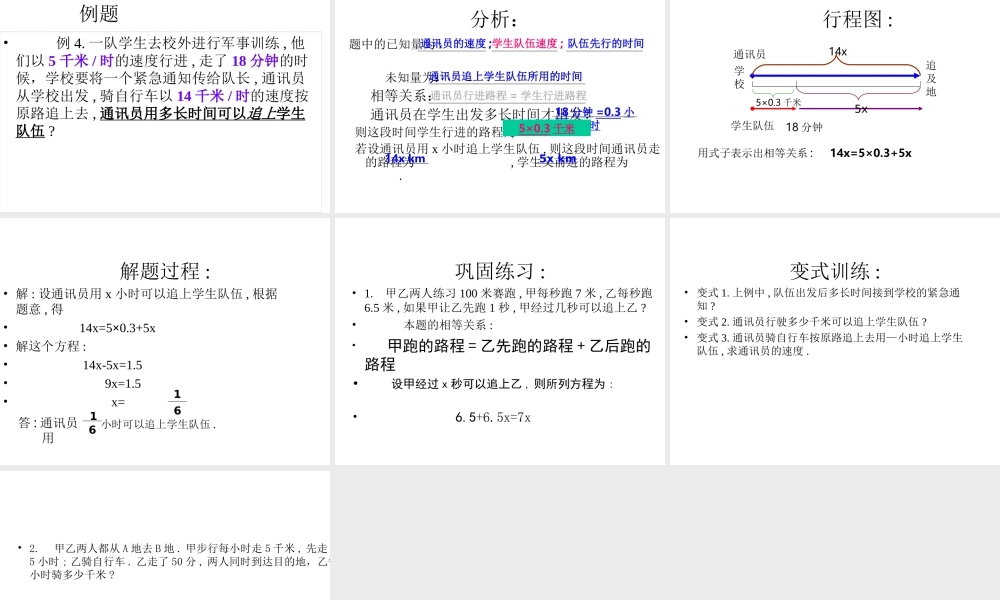Click the equation line '14x-5x=1.5'
The height and width of the screenshot is (600, 1000).
pos(112,365)
